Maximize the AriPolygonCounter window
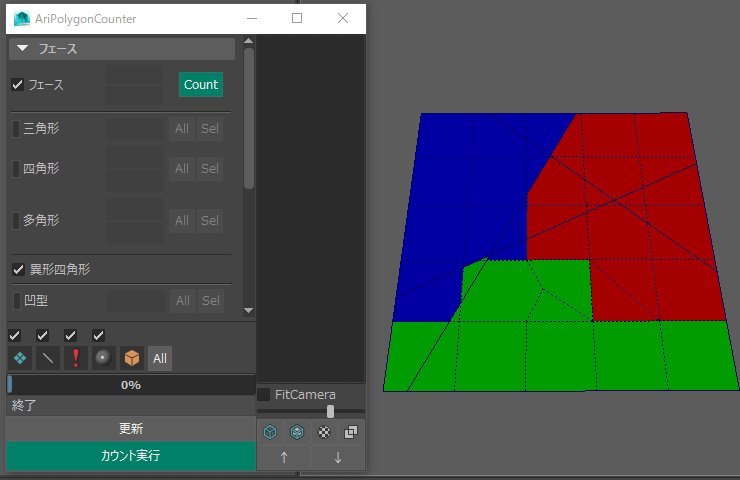Image resolution: width=740 pixels, height=480 pixels. click(x=297, y=18)
